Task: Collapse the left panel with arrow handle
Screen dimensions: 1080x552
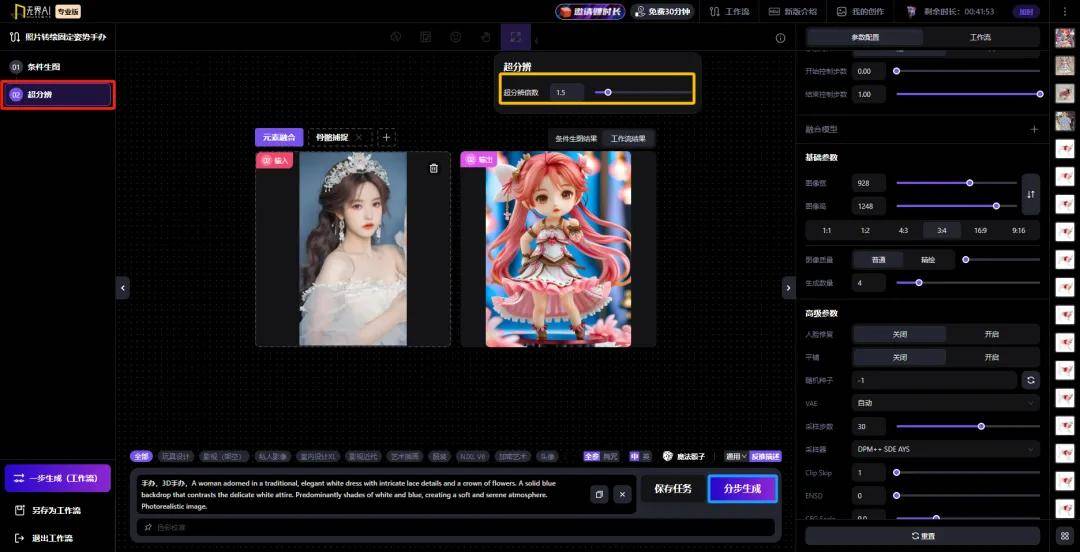Action: (123, 287)
